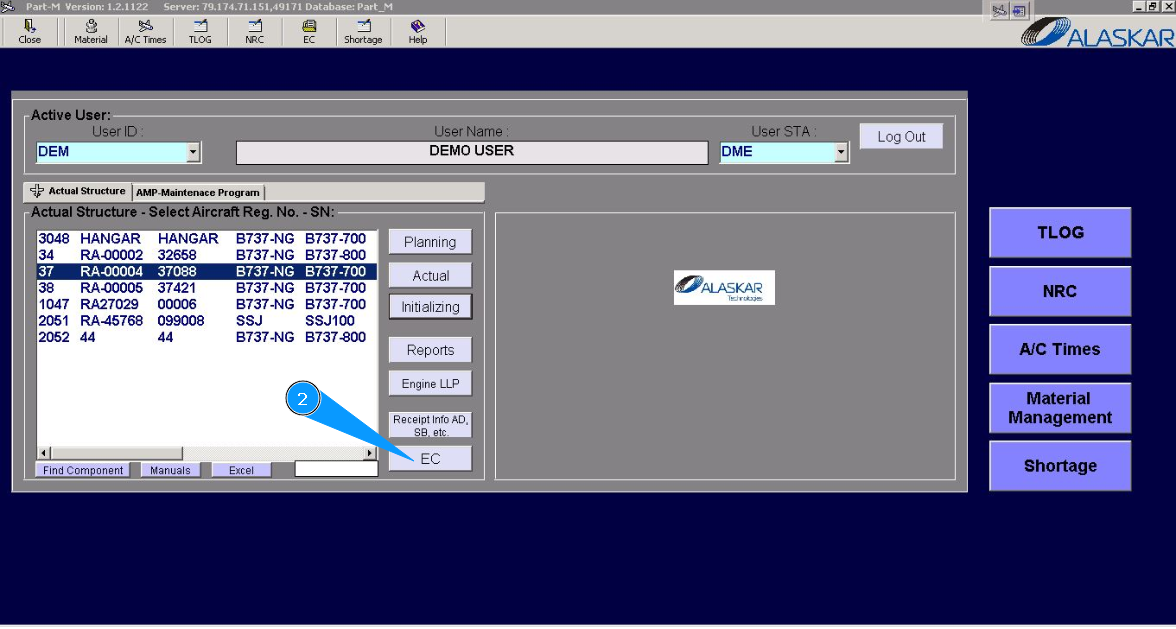Click the right title bar tray icon

click(1018, 10)
